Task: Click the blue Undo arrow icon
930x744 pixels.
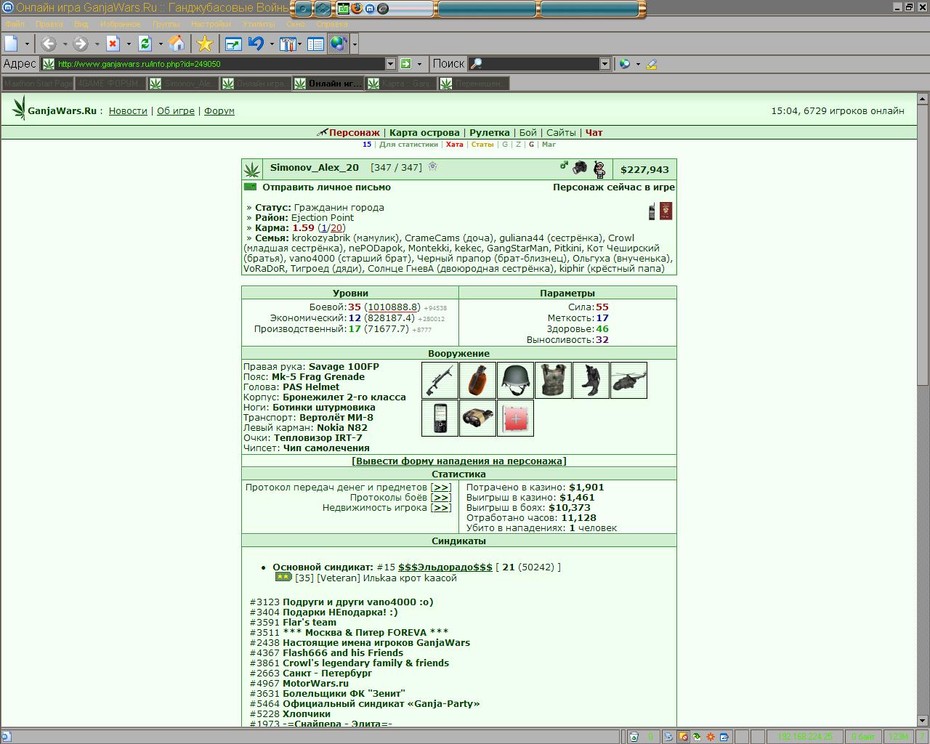Action: click(x=256, y=43)
